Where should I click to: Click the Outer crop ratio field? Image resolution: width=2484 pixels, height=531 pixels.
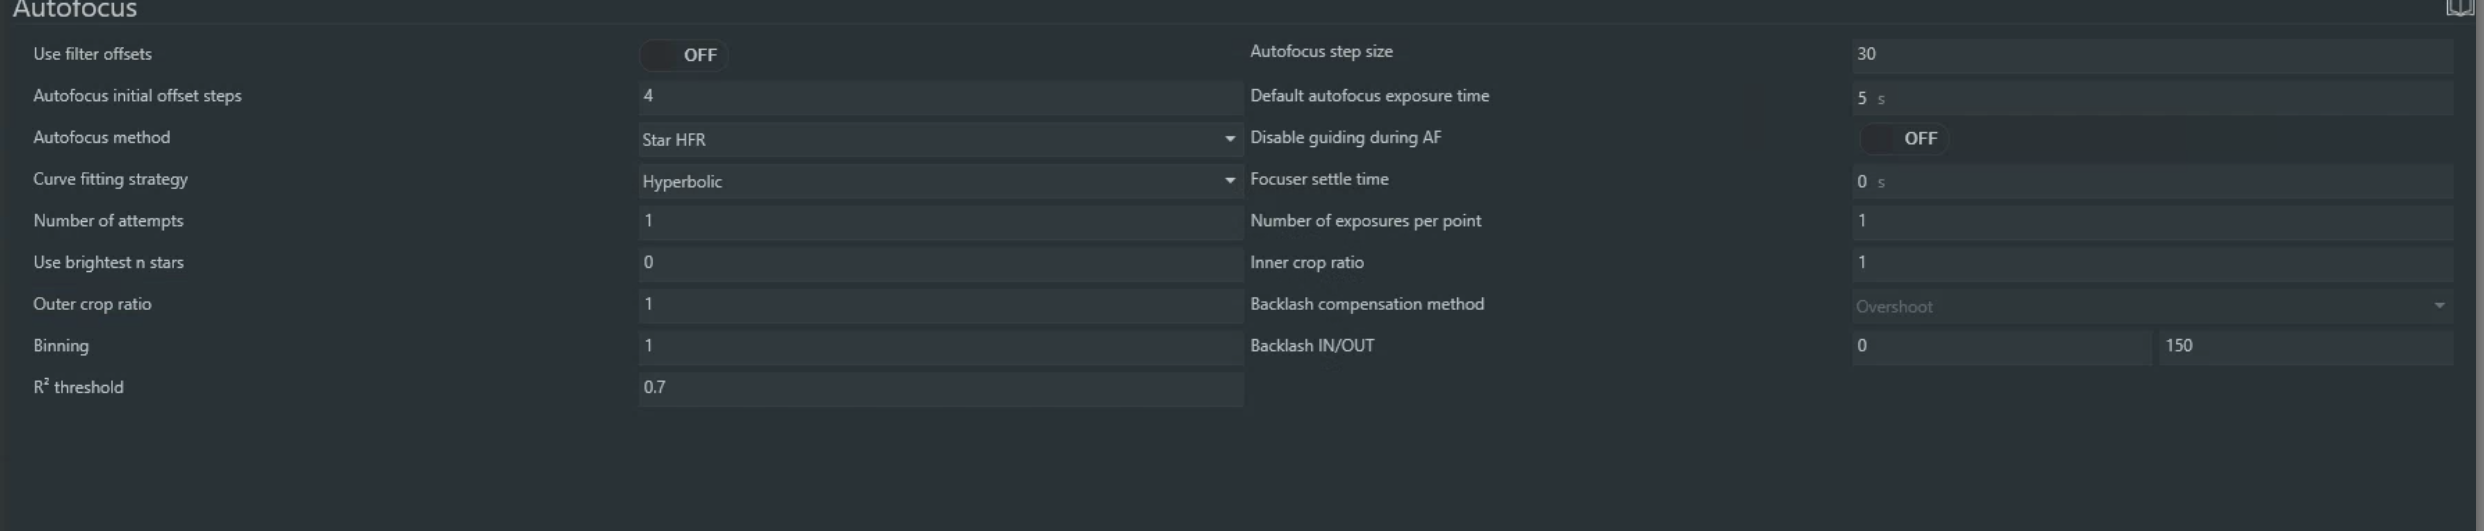point(939,304)
